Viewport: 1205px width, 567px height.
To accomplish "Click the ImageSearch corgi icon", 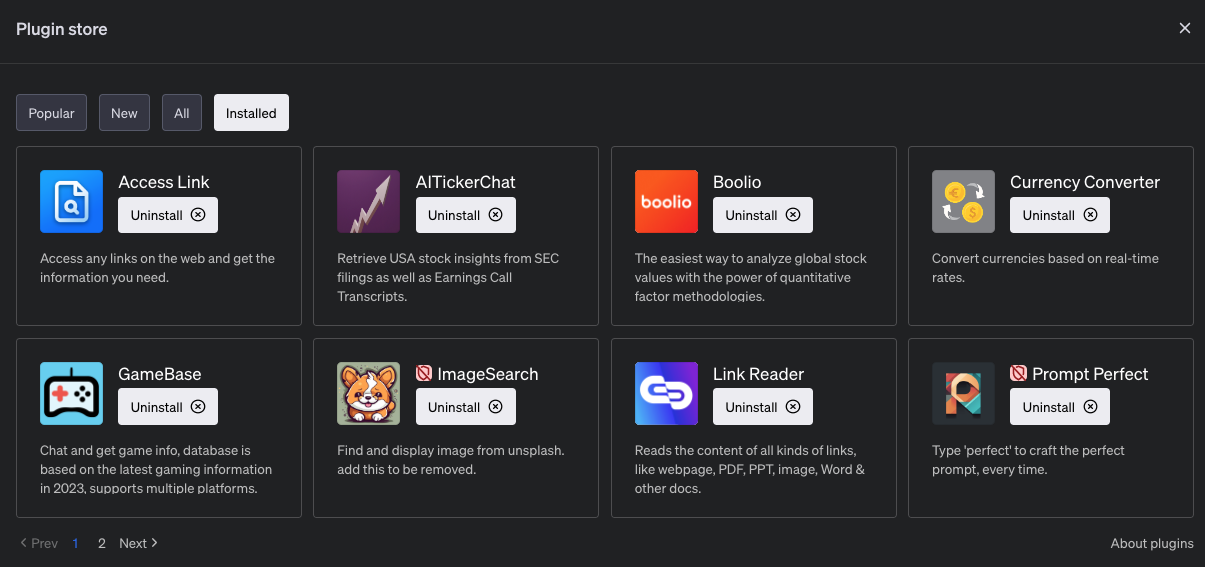I will click(368, 394).
